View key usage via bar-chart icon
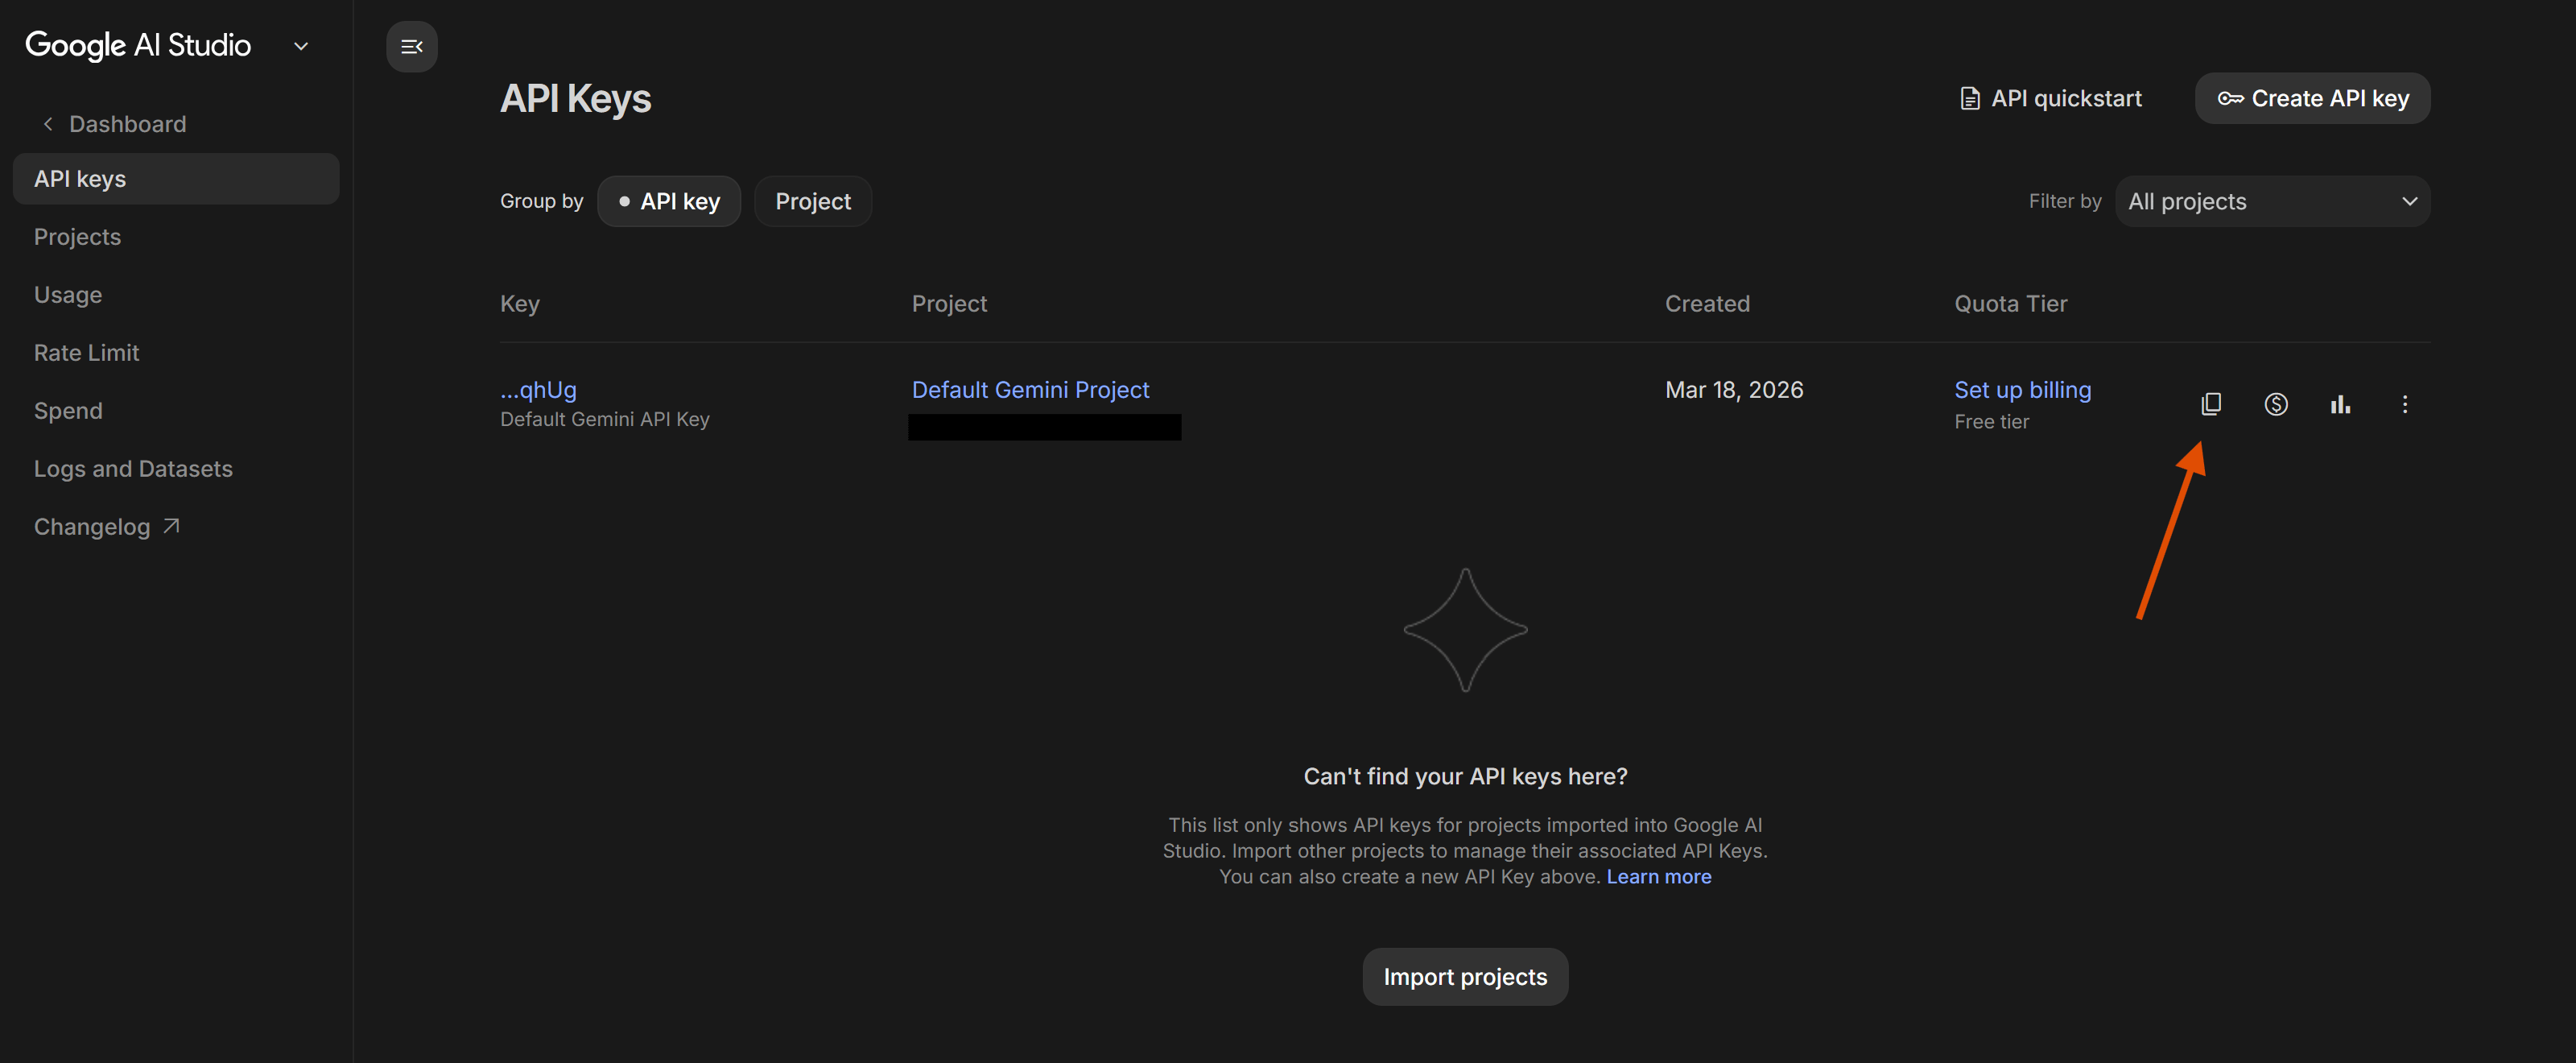The height and width of the screenshot is (1063, 2576). pos(2340,404)
